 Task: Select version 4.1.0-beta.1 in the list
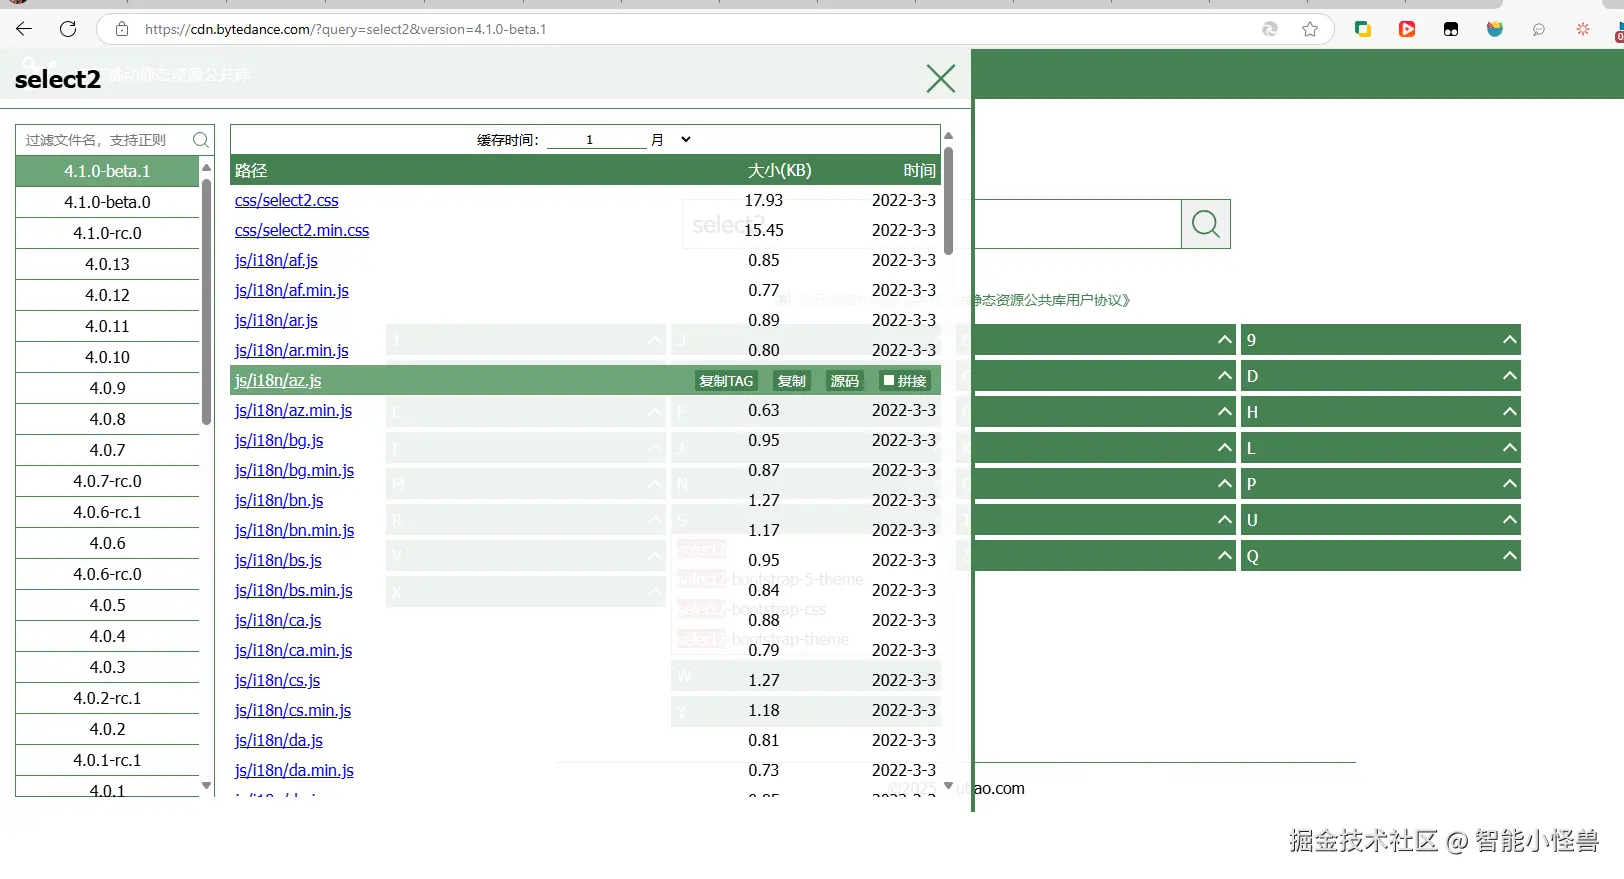[x=107, y=171]
